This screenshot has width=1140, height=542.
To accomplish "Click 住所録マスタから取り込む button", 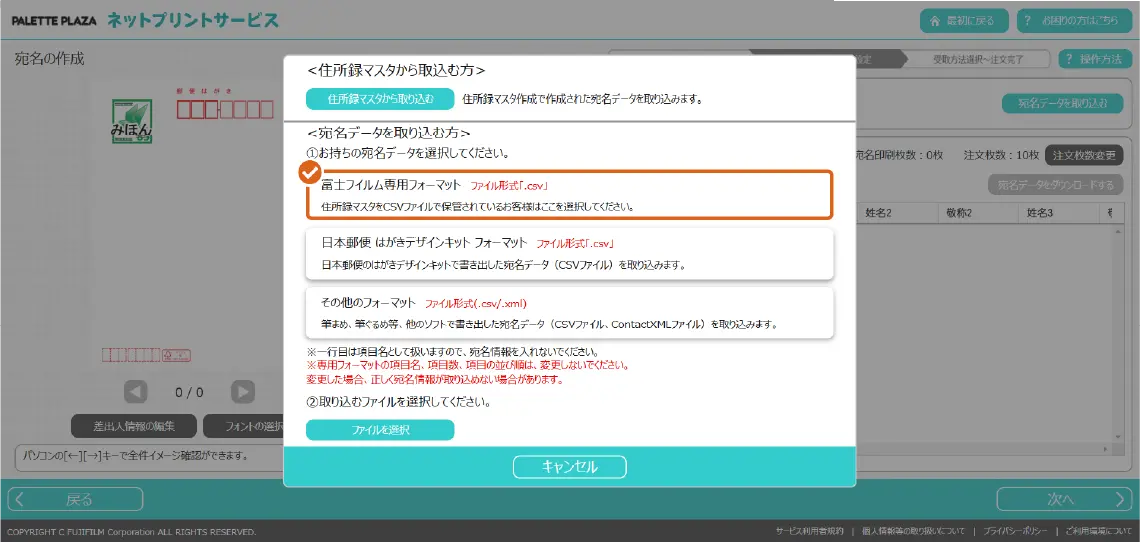I will [x=380, y=99].
